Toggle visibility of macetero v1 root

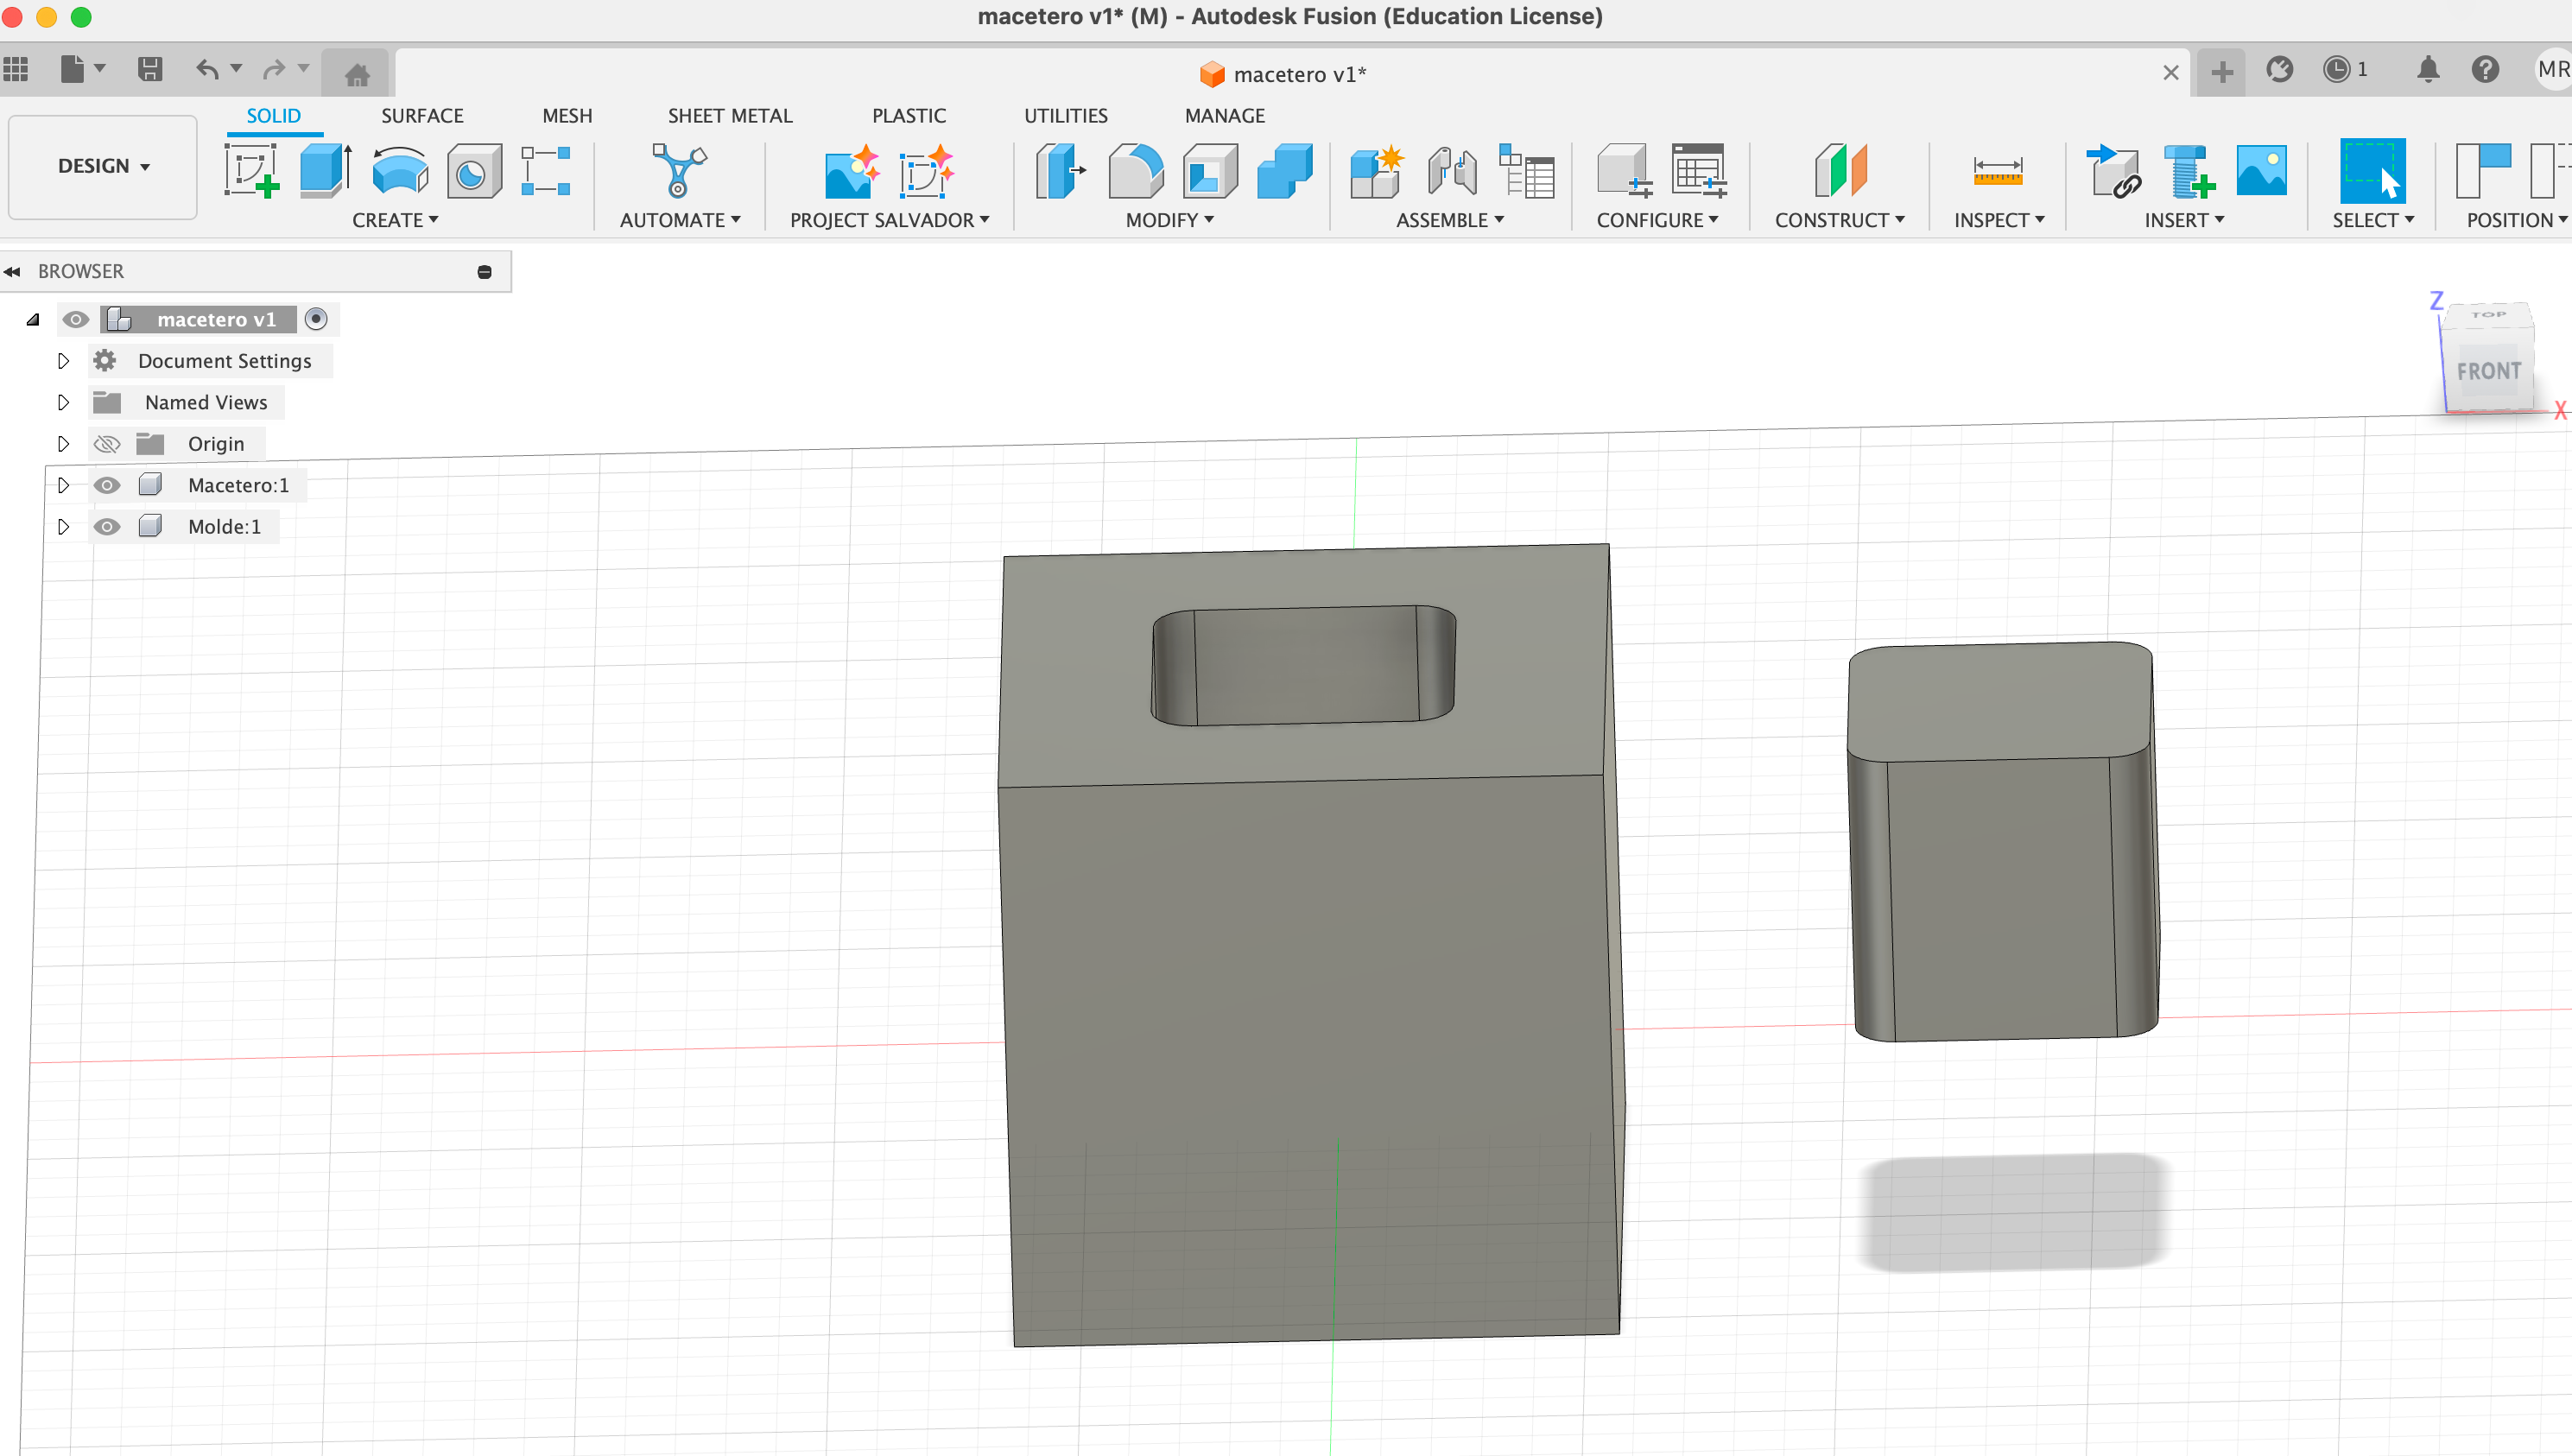(x=75, y=320)
